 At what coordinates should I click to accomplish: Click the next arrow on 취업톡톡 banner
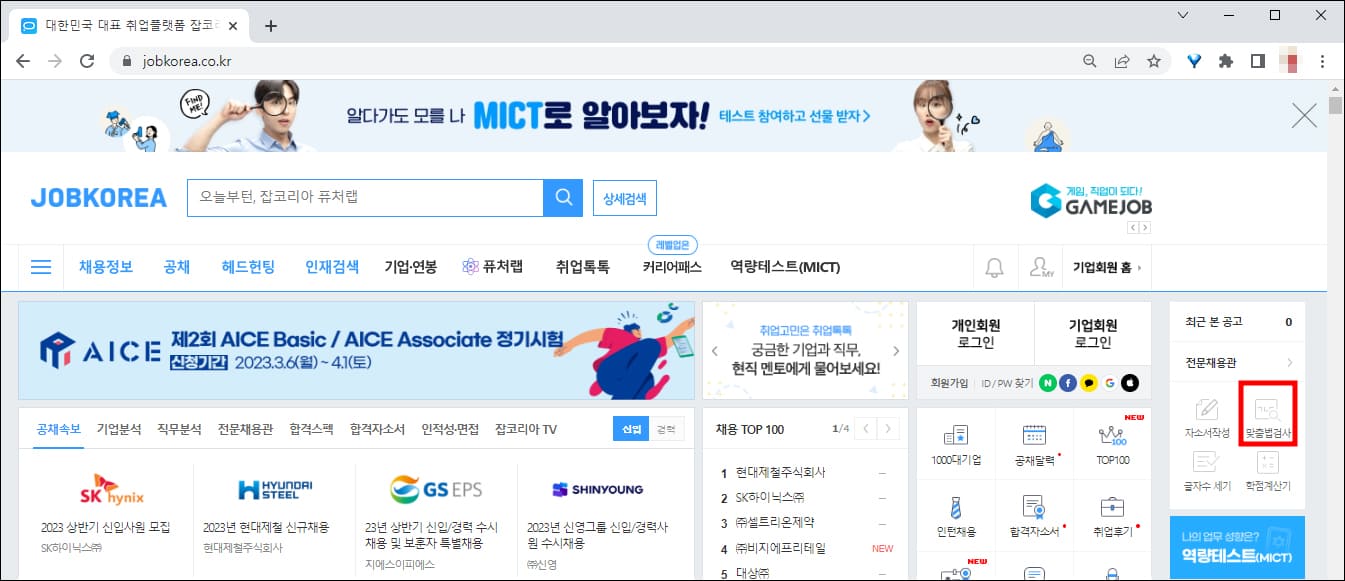(896, 350)
